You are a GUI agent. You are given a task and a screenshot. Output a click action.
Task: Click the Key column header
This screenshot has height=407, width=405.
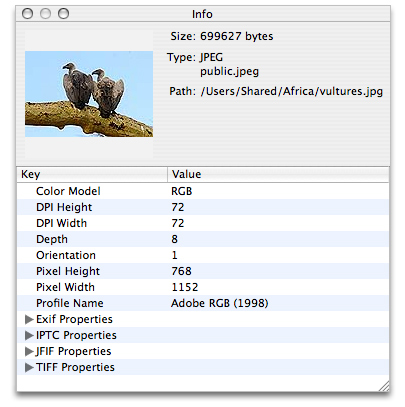92,174
